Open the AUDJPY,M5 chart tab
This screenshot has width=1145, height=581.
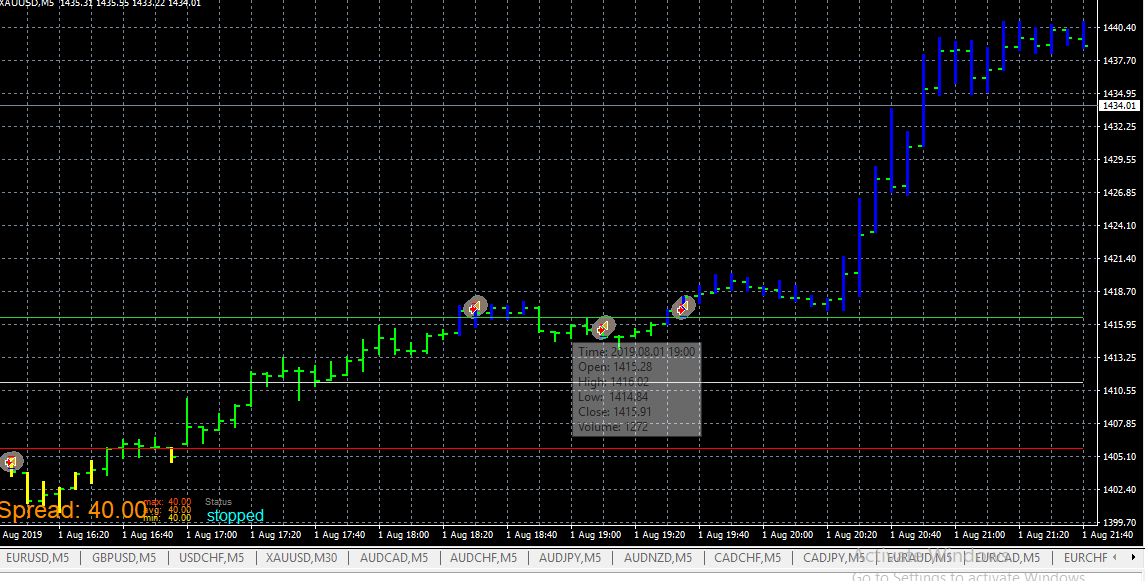pos(570,558)
